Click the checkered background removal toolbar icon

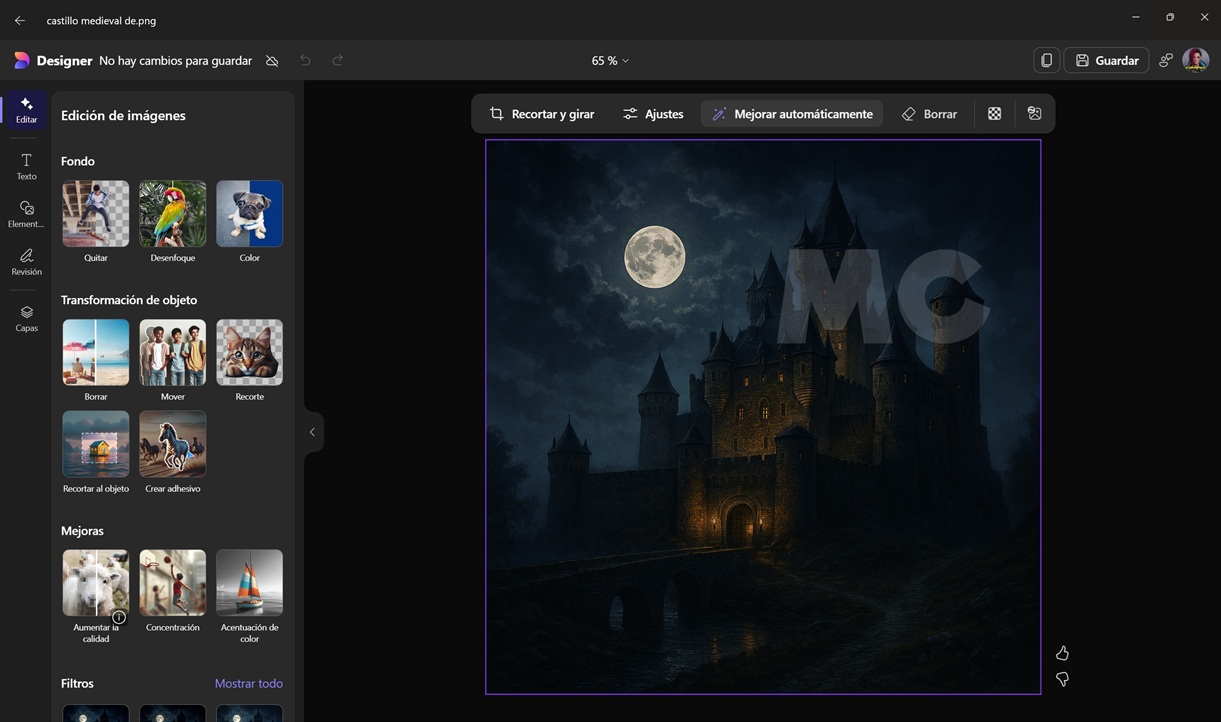[x=994, y=114]
